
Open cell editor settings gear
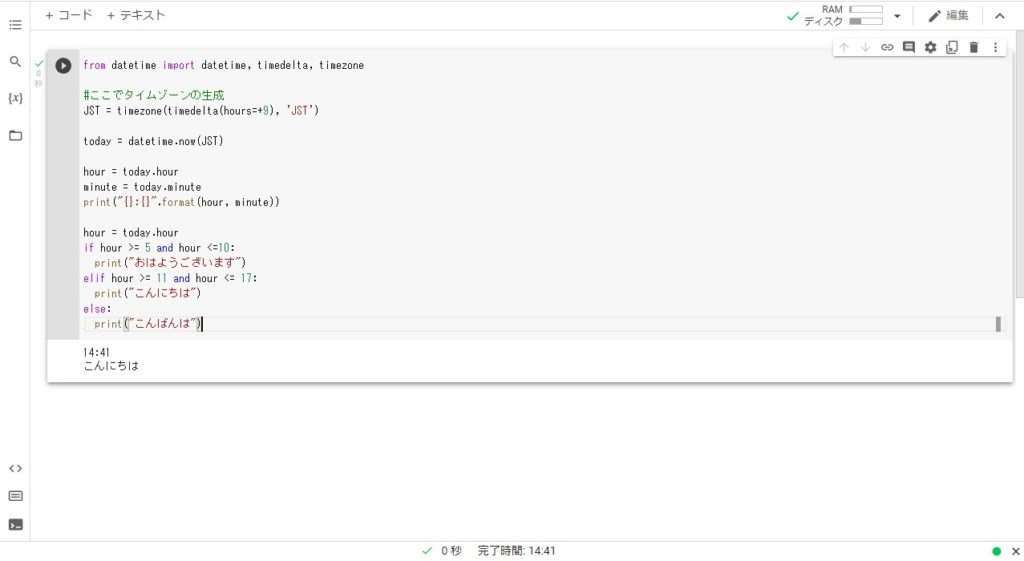[930, 47]
